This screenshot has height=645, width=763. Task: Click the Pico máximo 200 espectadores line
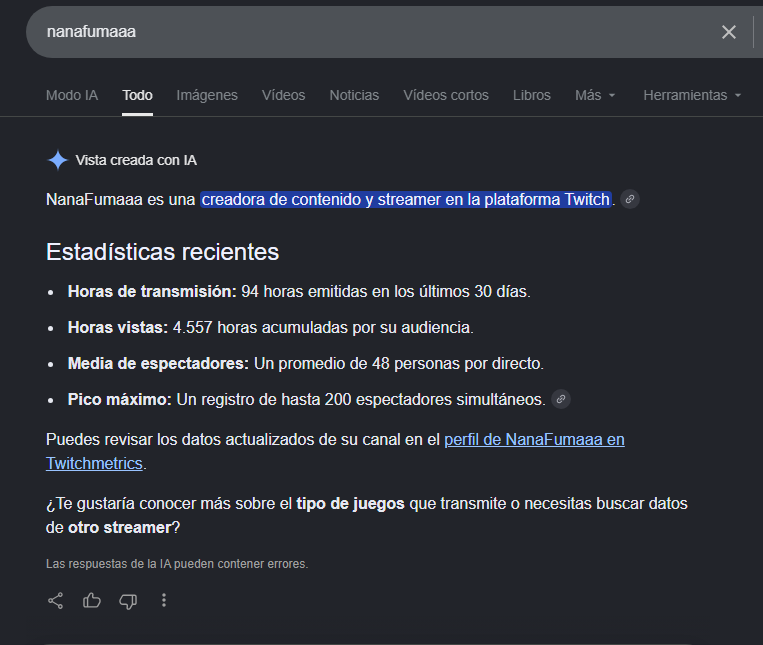pyautogui.click(x=307, y=399)
